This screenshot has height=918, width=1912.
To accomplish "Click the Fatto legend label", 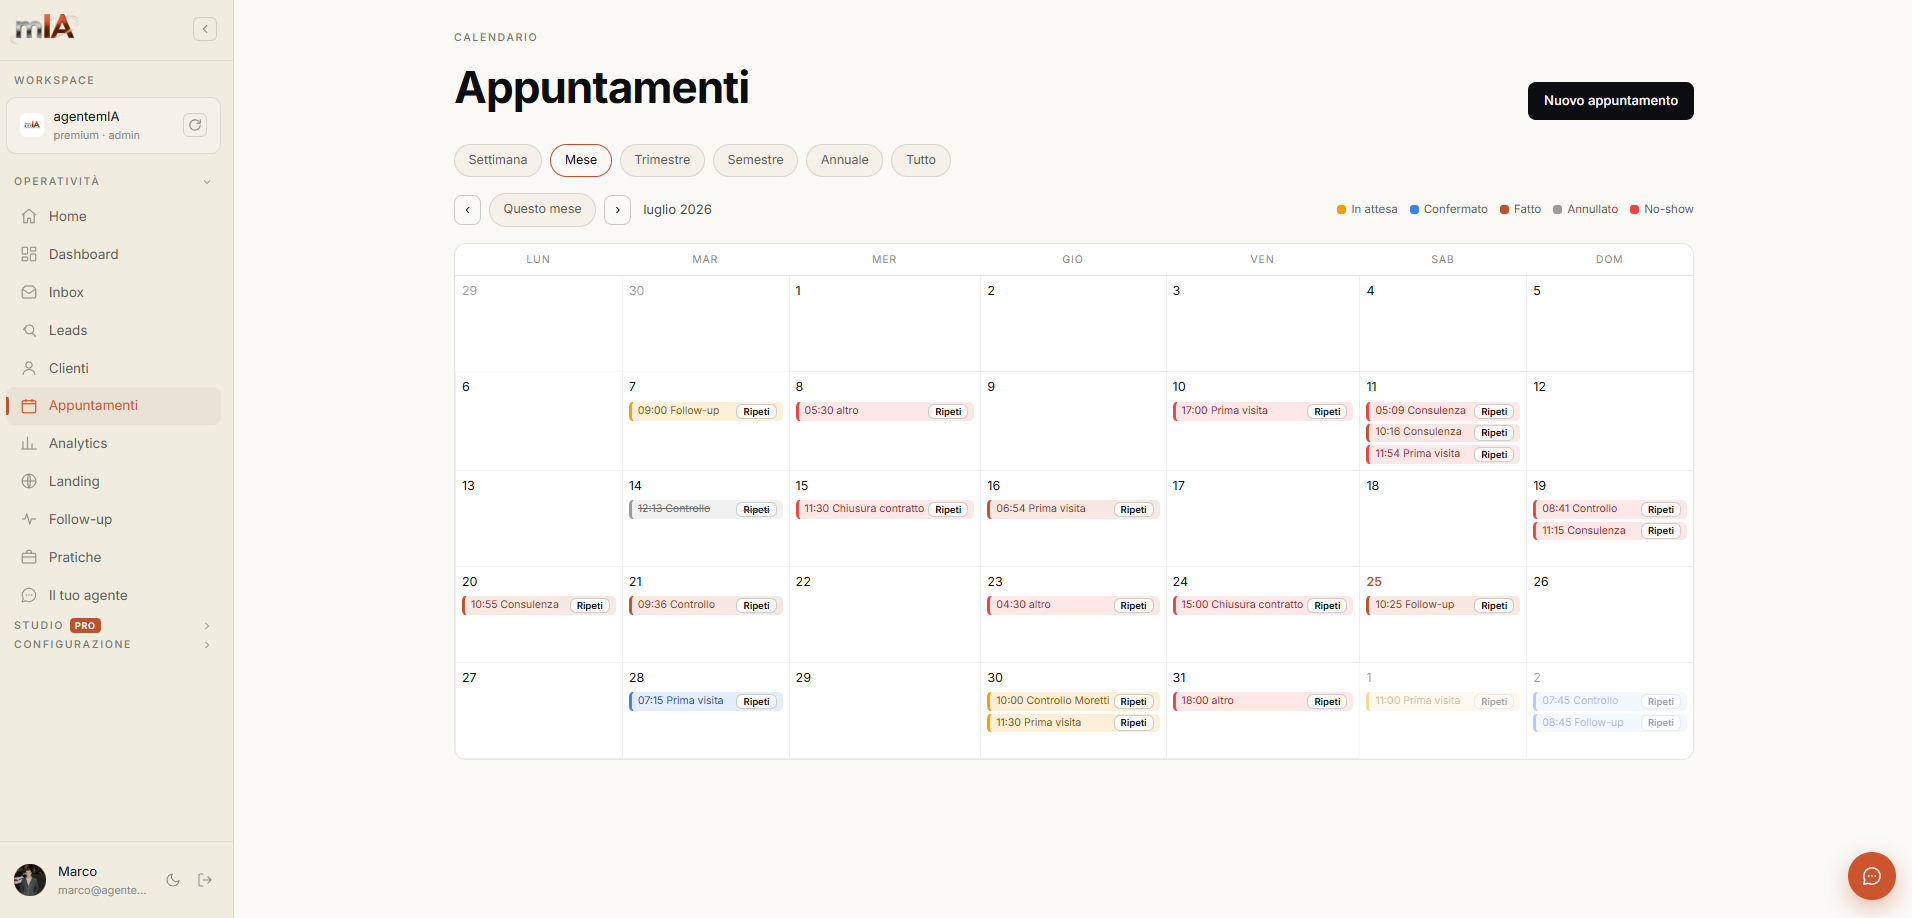I will [1527, 210].
